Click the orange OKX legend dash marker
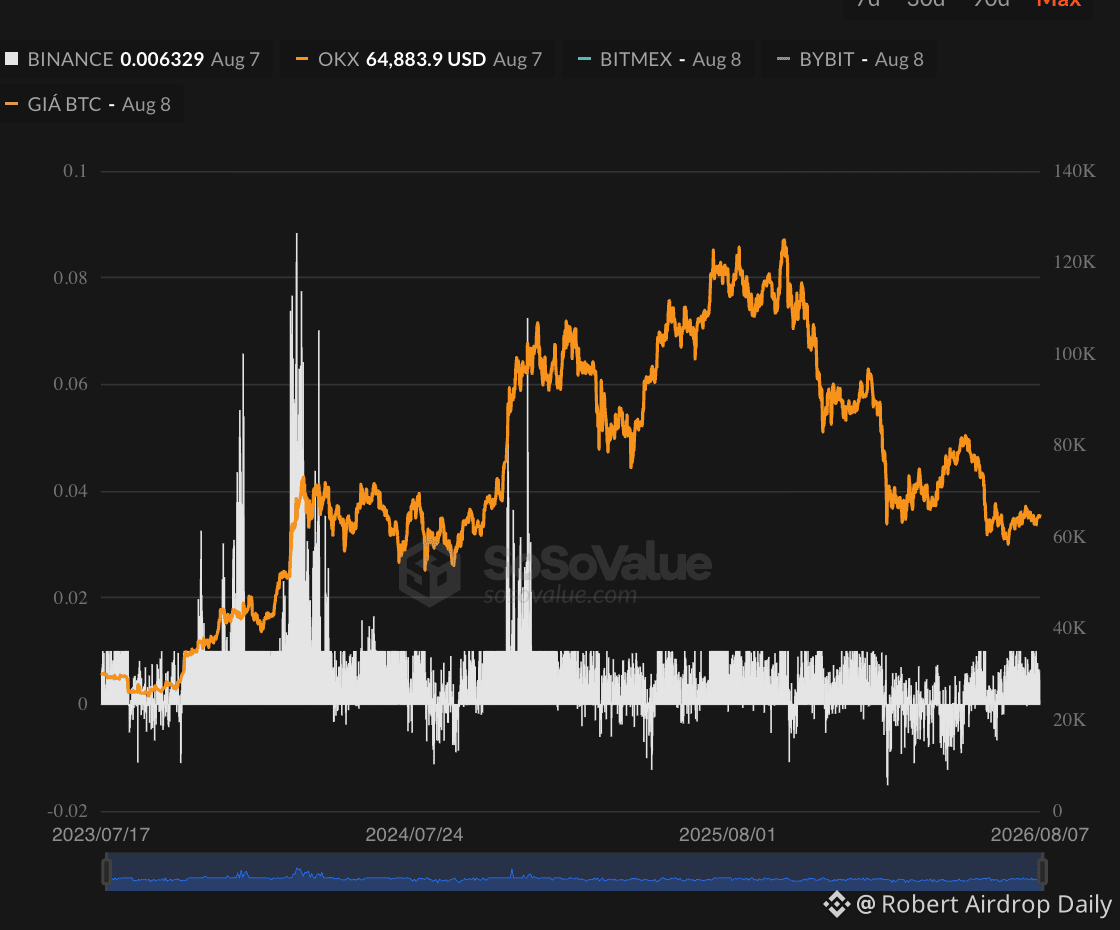Image resolution: width=1120 pixels, height=930 pixels. 302,59
